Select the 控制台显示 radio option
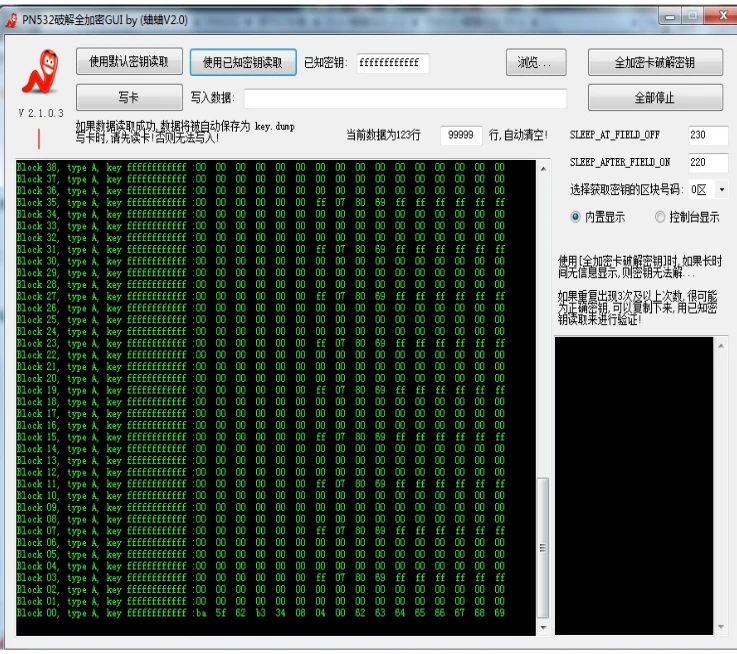Screen dimensions: 737x654 click(x=659, y=216)
